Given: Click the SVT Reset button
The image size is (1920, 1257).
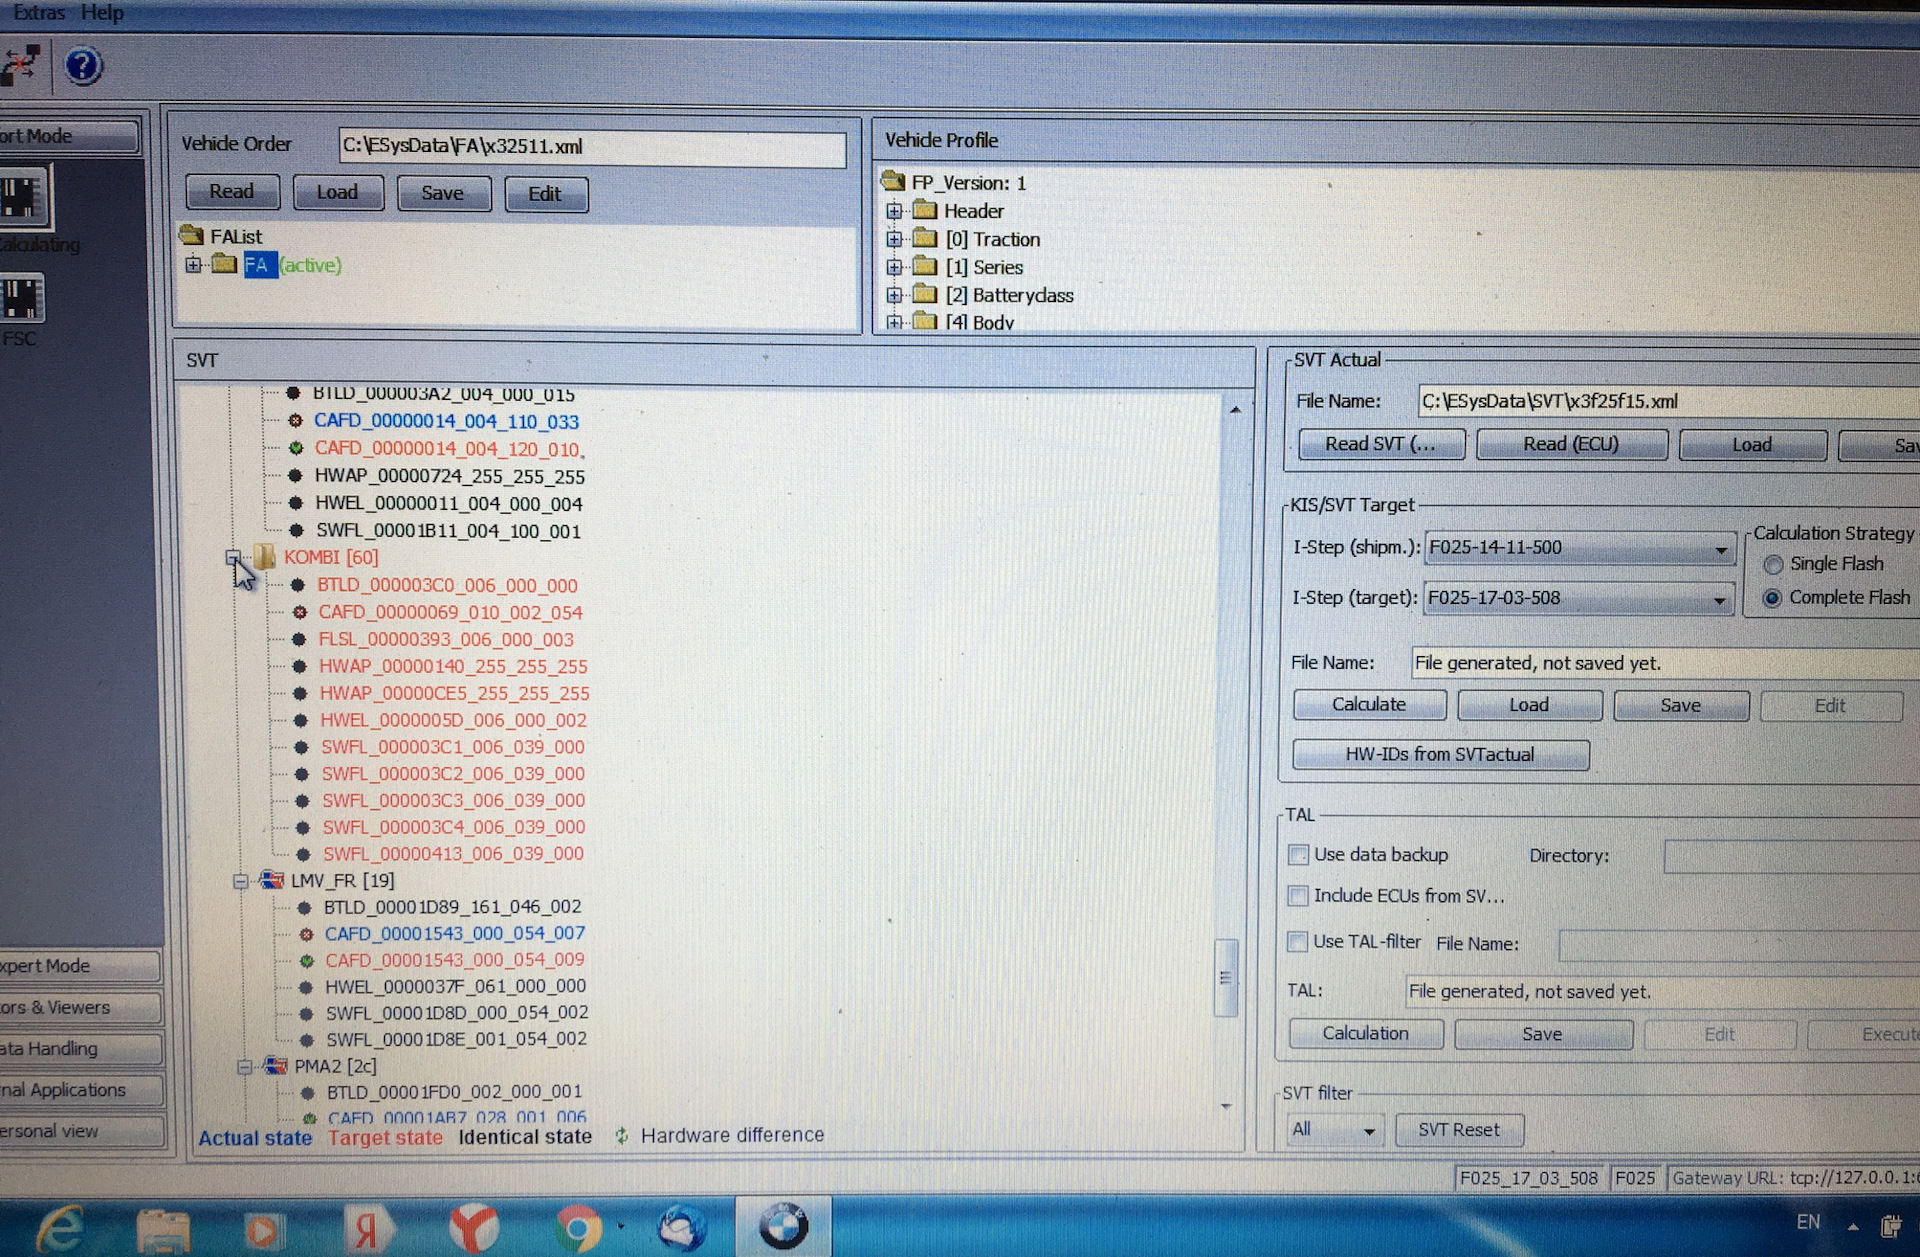Looking at the screenshot, I should coord(1459,1130).
